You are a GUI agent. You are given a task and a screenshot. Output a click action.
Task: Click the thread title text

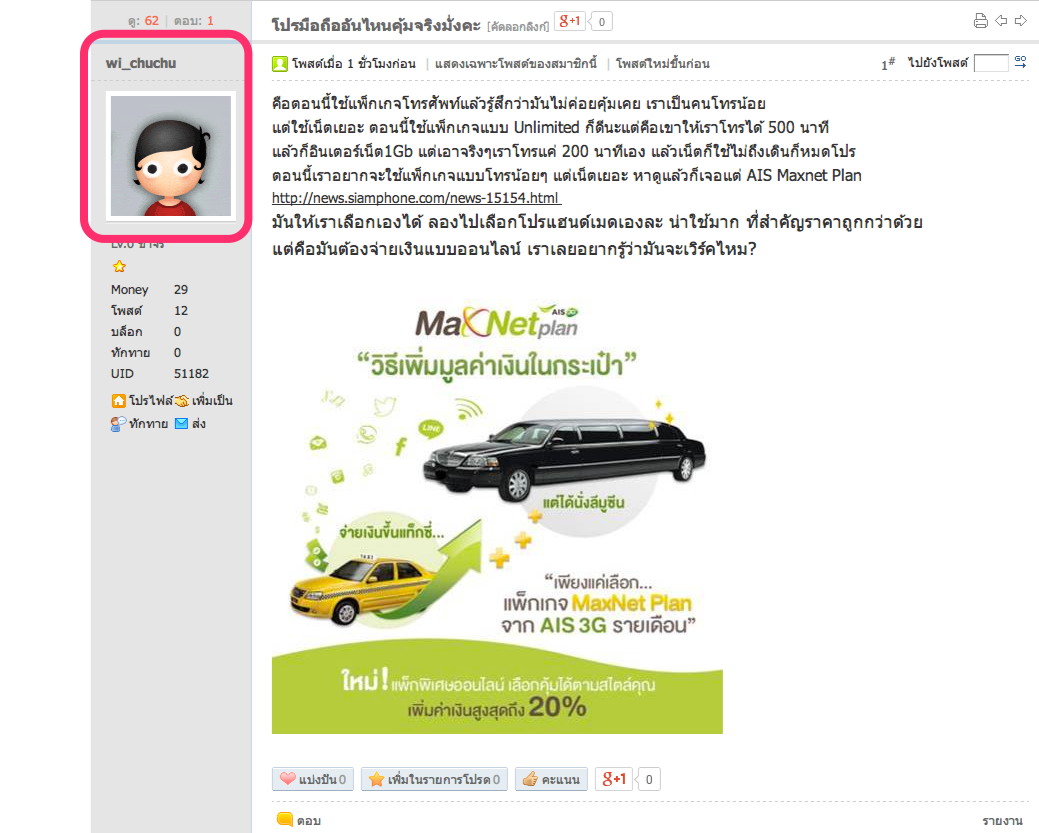[x=376, y=25]
